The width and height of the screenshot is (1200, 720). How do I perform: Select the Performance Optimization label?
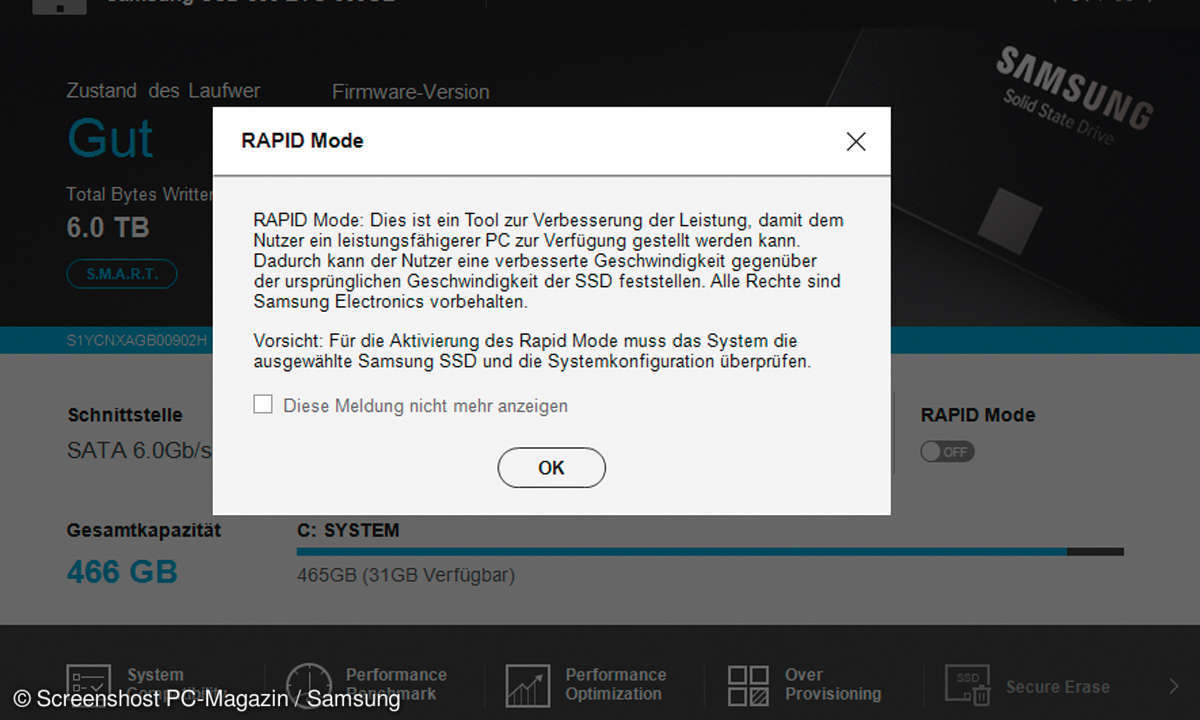(x=615, y=684)
